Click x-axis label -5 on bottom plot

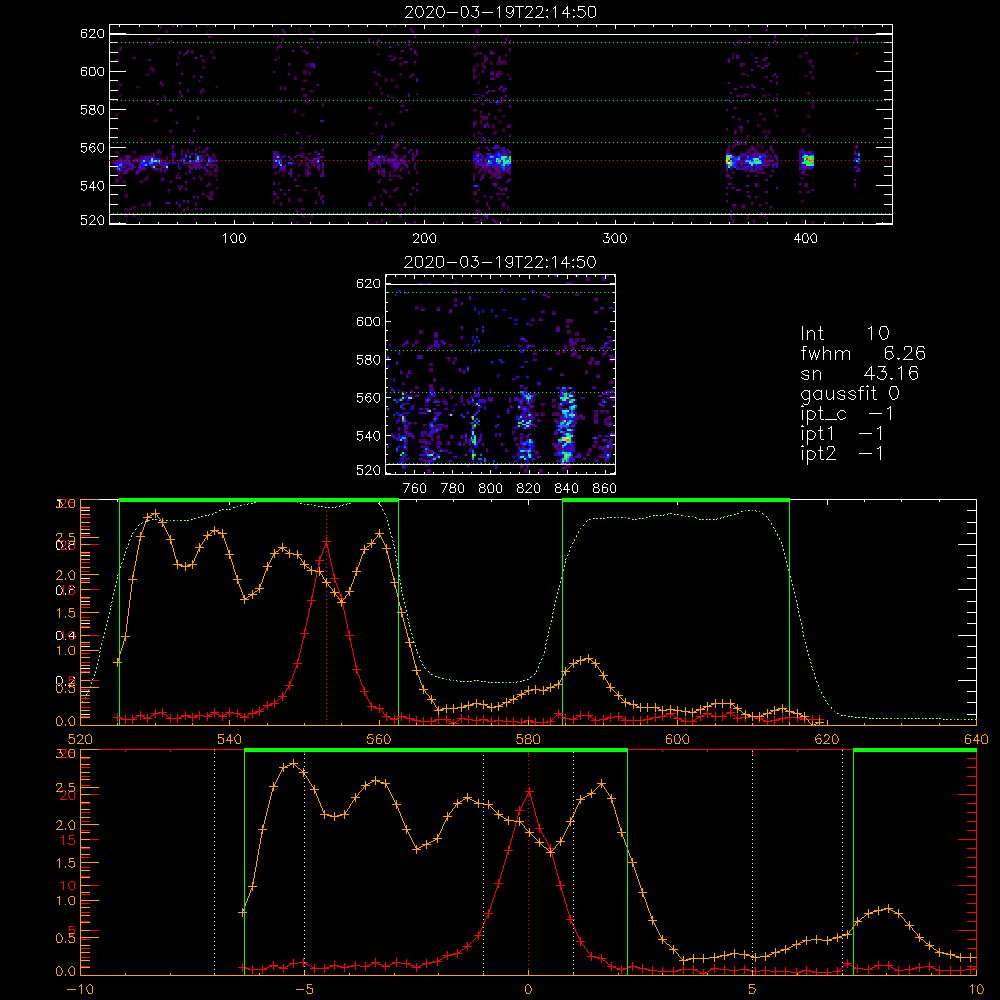click(304, 990)
